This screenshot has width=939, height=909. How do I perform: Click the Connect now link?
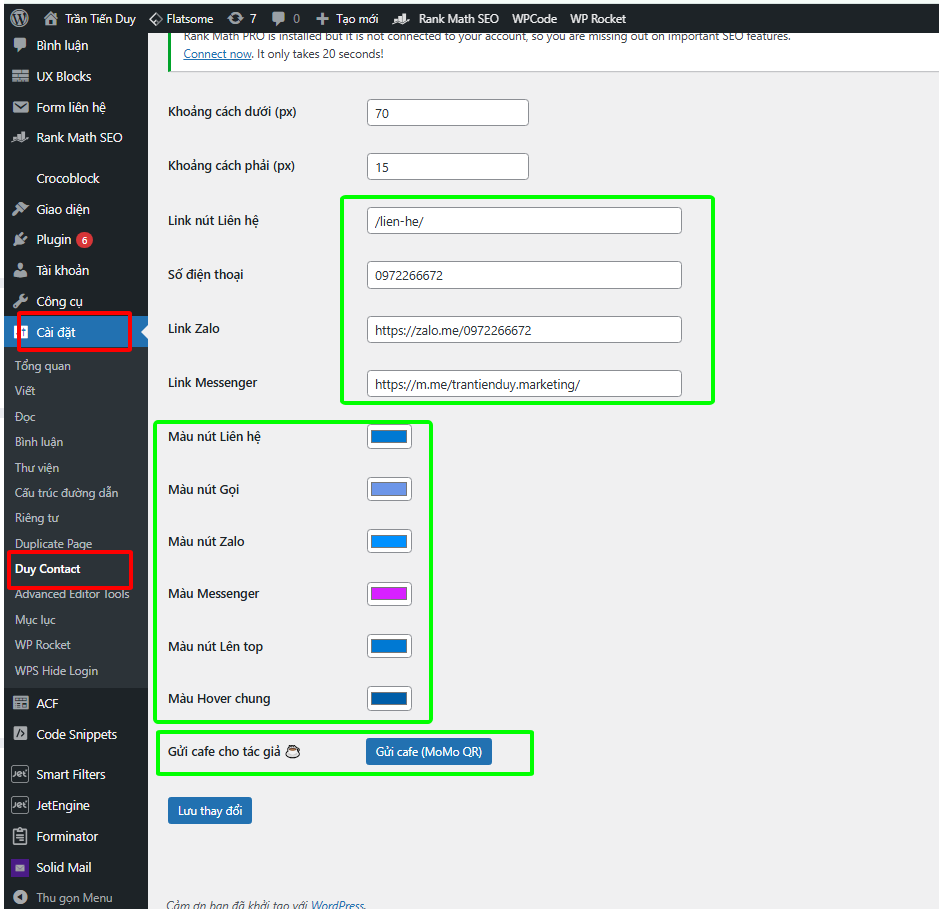[217, 53]
